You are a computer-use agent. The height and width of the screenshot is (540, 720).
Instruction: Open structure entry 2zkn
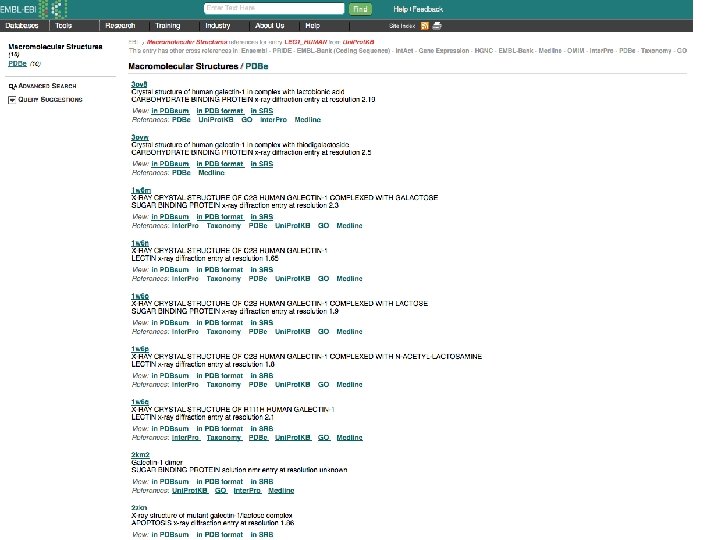pyautogui.click(x=139, y=508)
